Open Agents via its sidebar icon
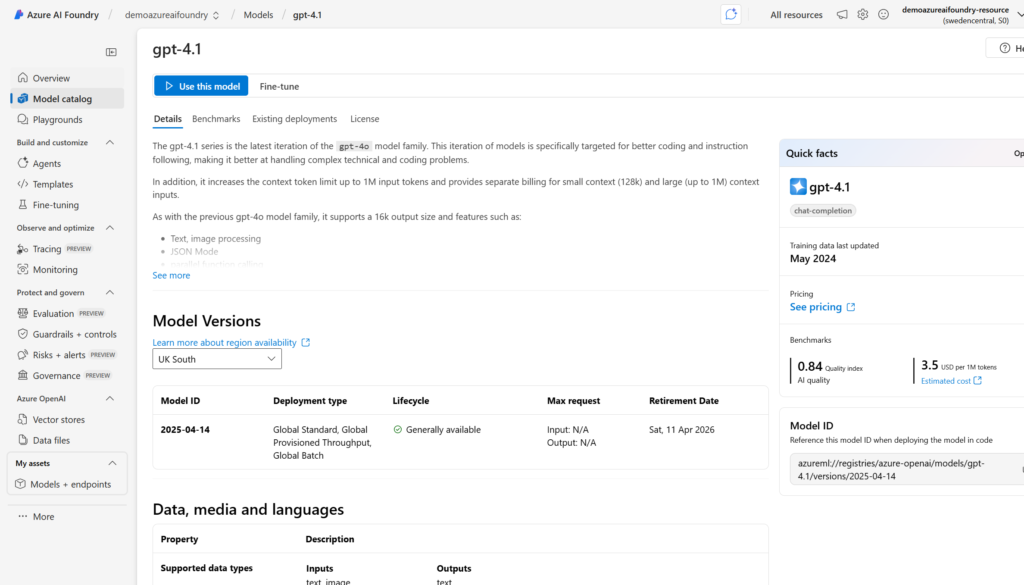This screenshot has width=1024, height=585. pyautogui.click(x=23, y=163)
